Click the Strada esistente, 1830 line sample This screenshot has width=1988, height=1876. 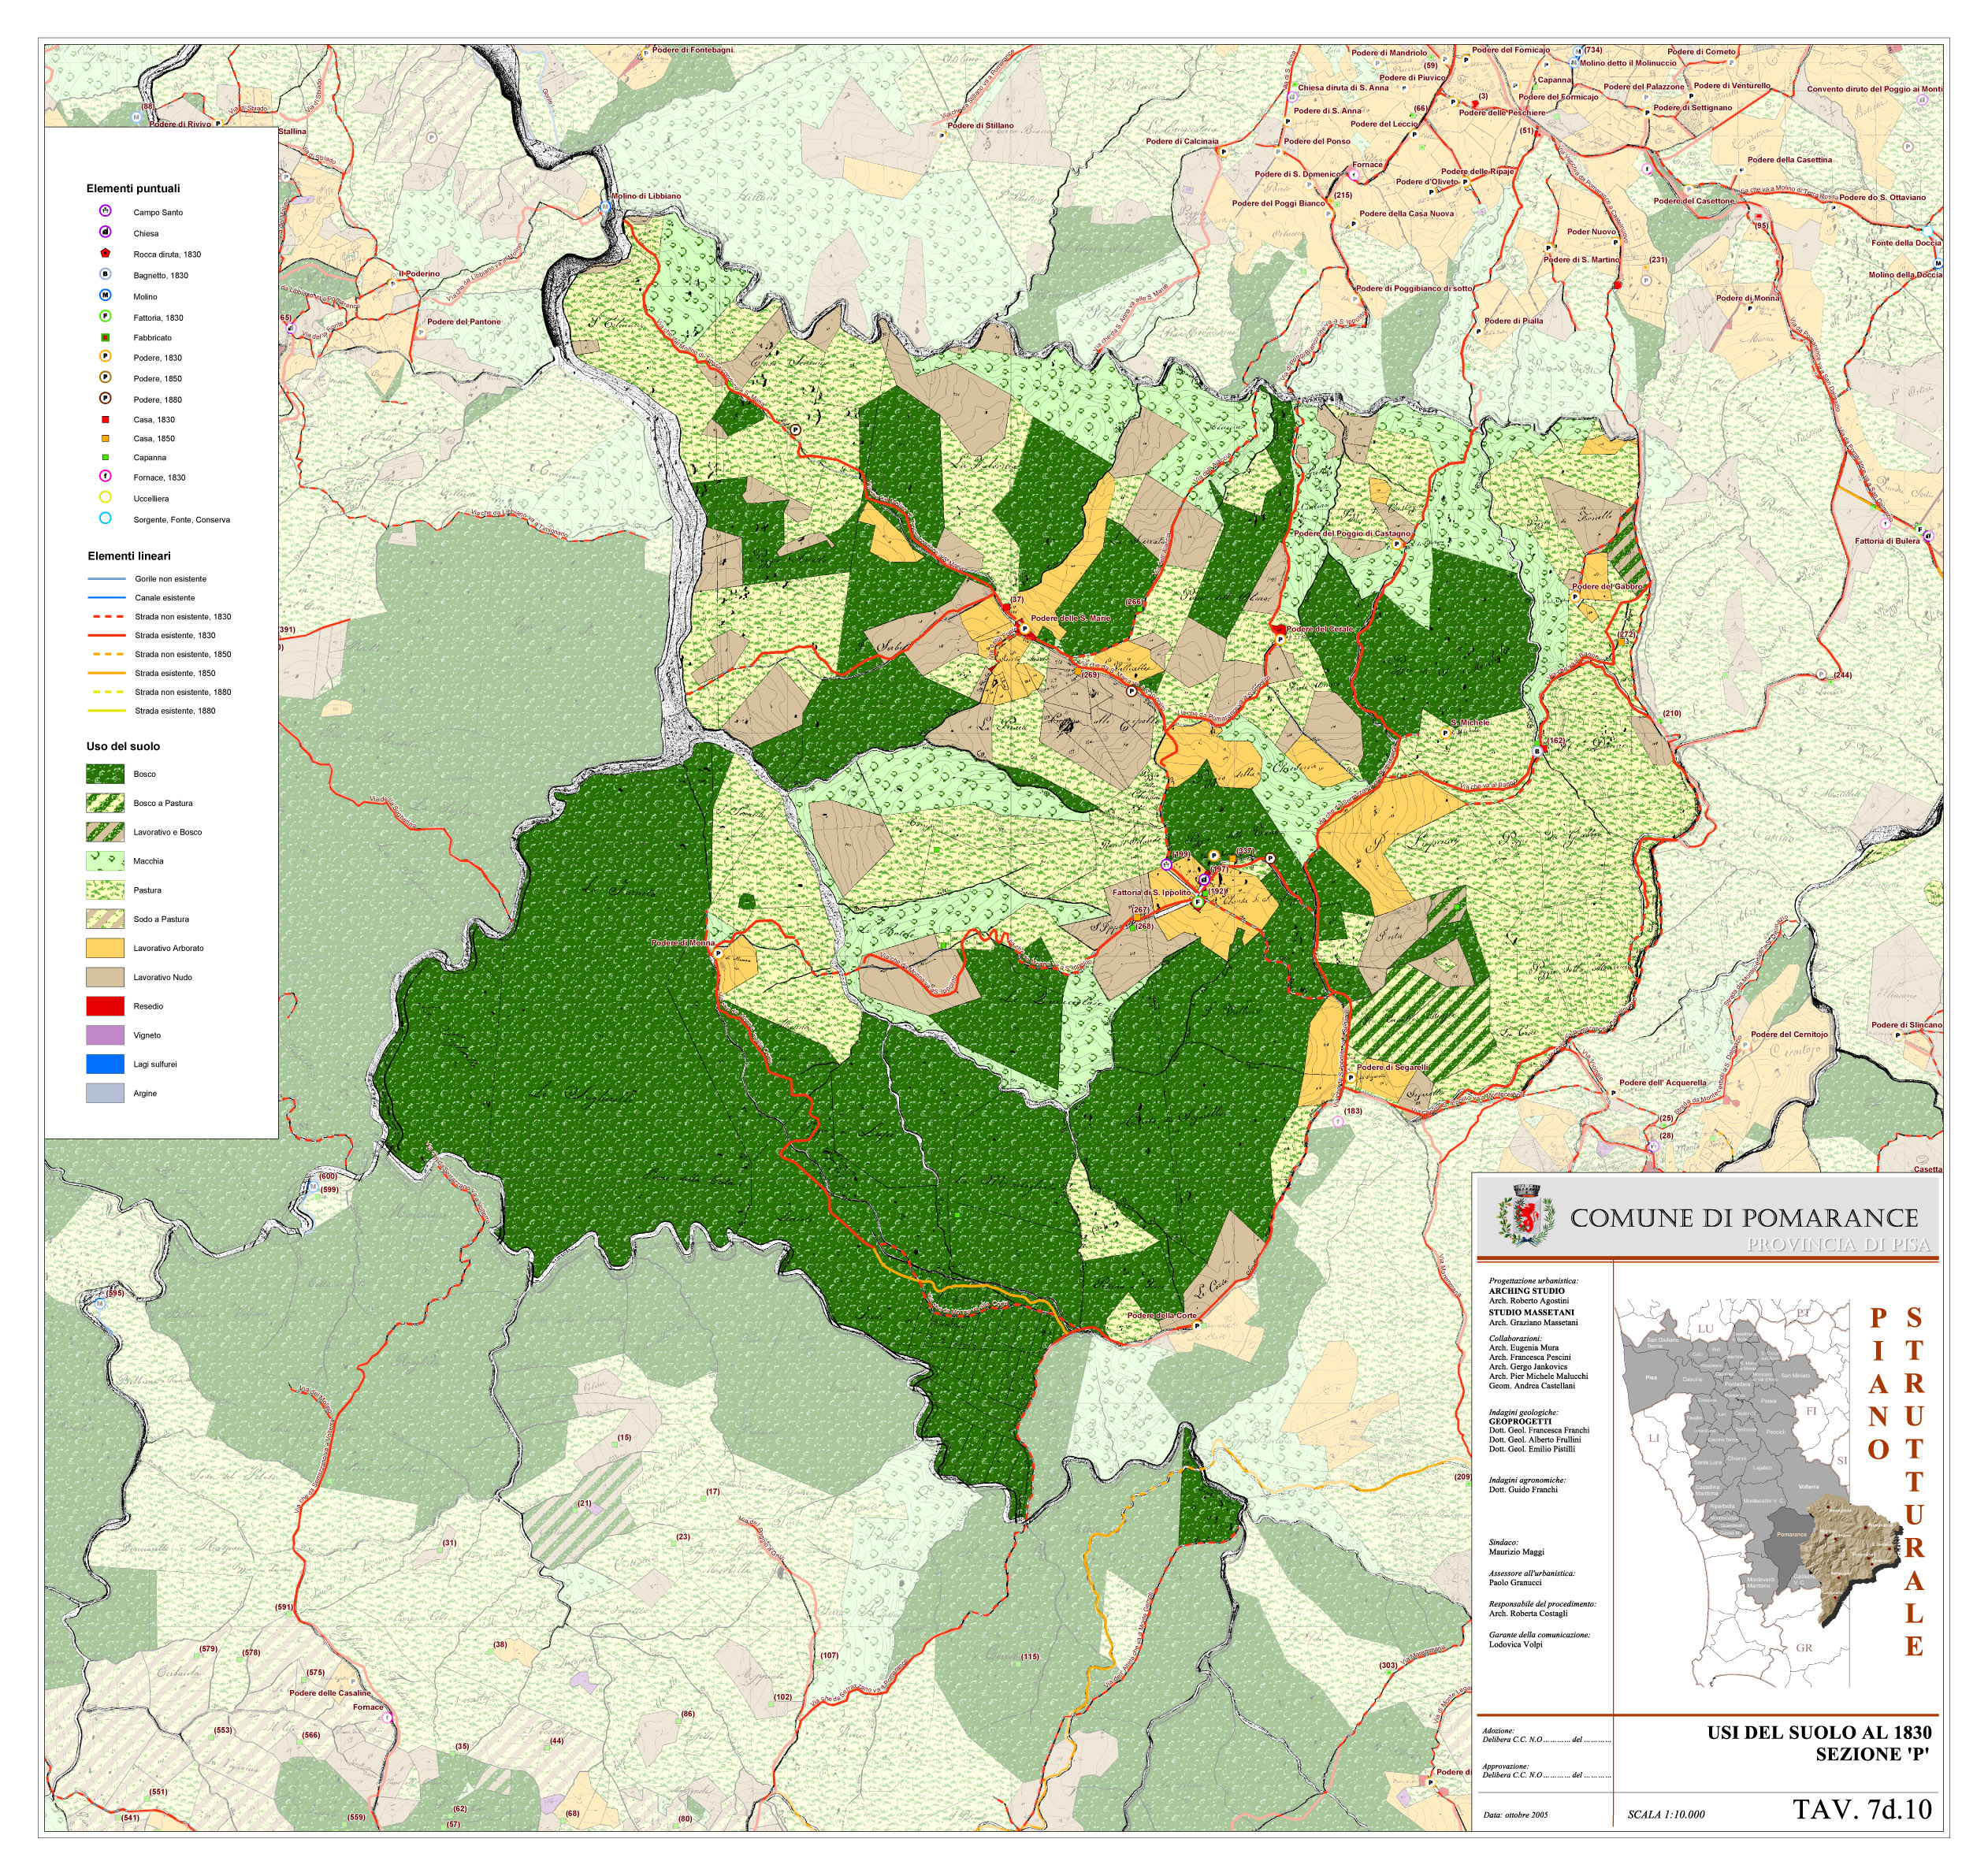[x=106, y=635]
